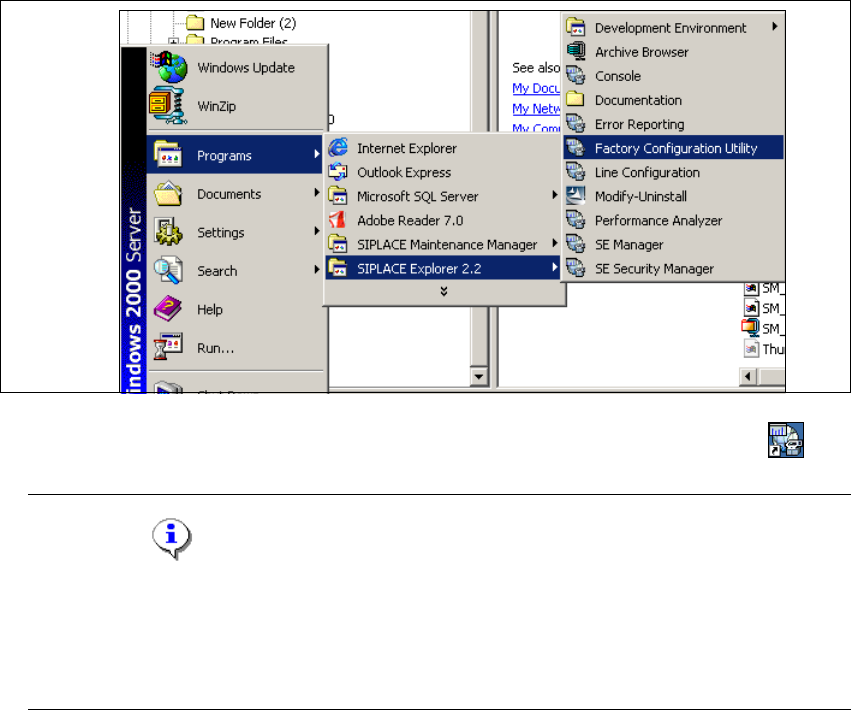Click the Error Reporting icon

(576, 124)
